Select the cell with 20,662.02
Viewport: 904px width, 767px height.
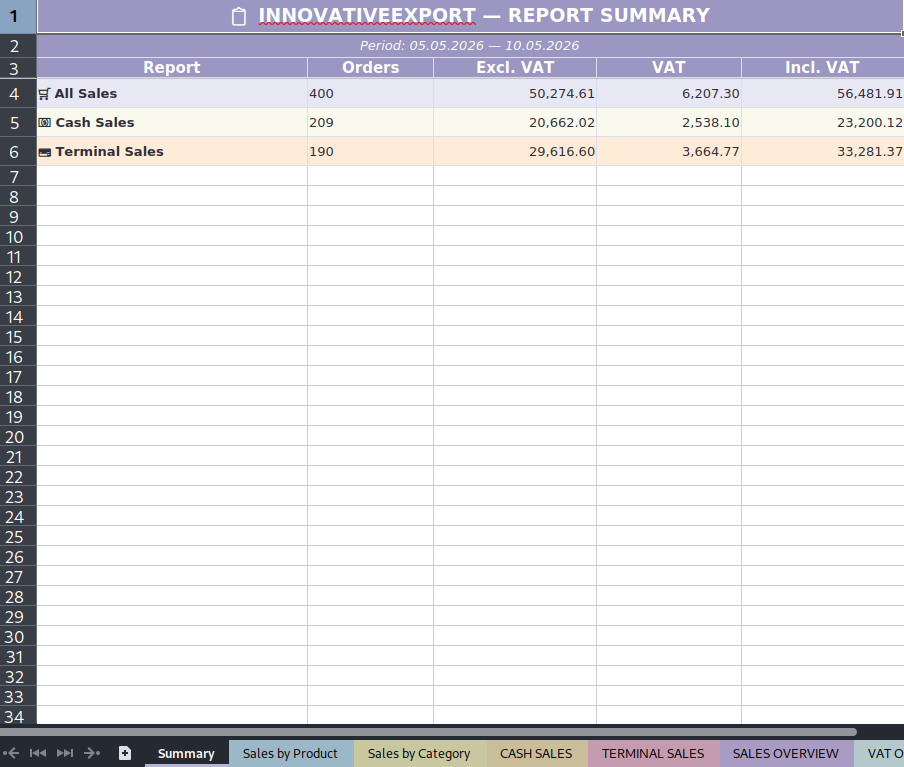515,122
